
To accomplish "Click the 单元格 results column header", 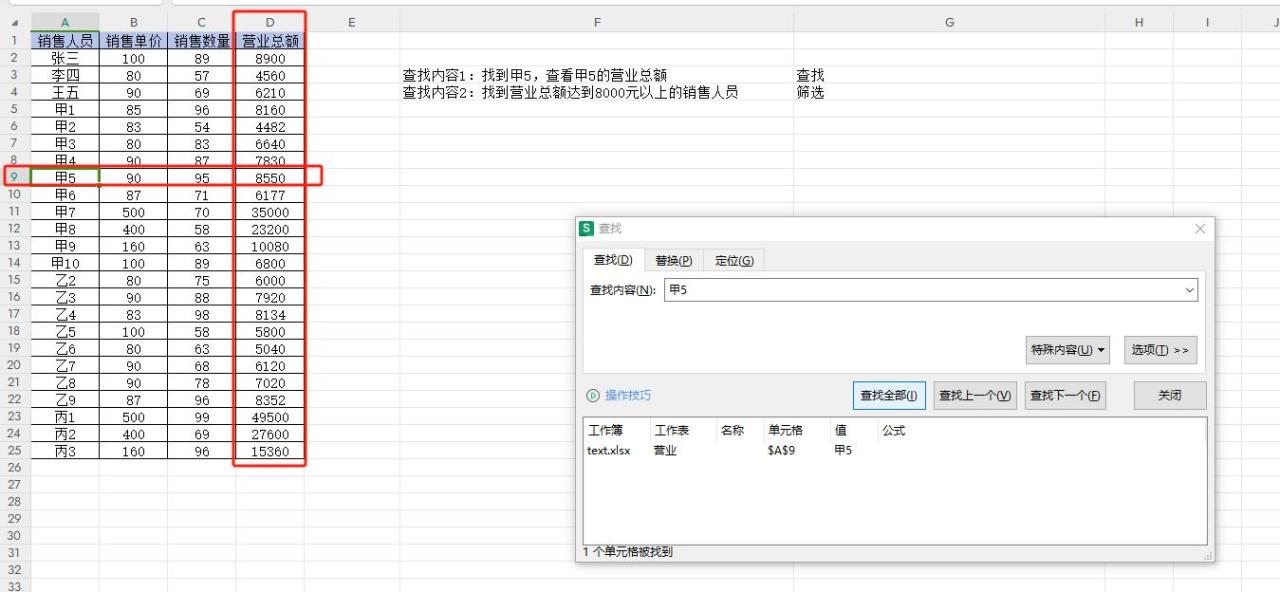I will coord(796,431).
